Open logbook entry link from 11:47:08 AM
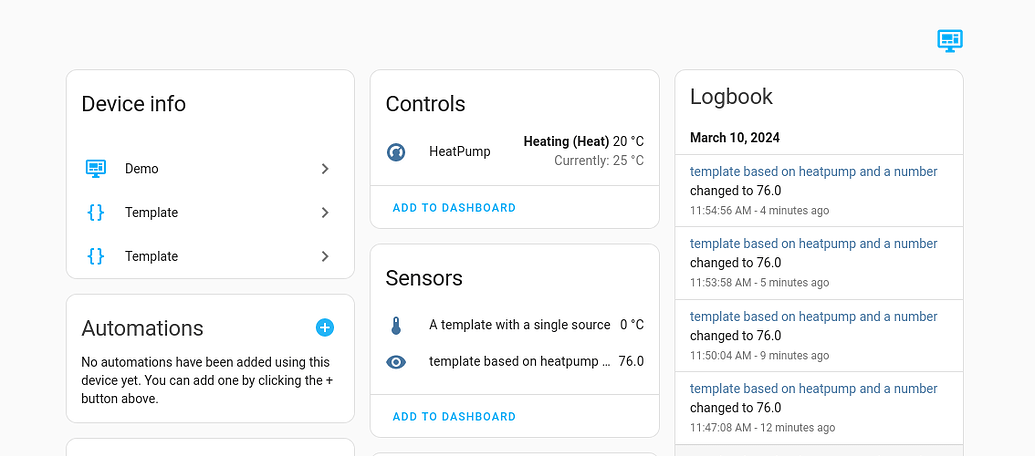This screenshot has width=1035, height=456. 813,389
